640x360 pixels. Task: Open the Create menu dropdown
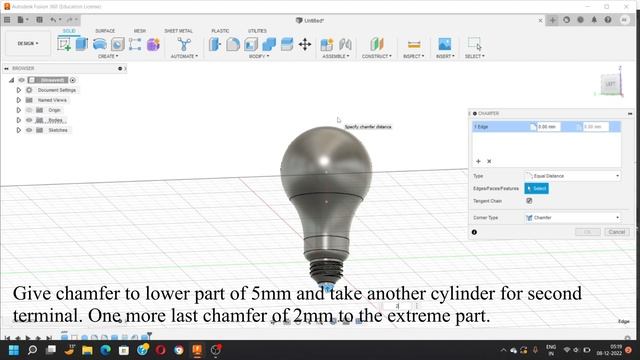[108, 56]
